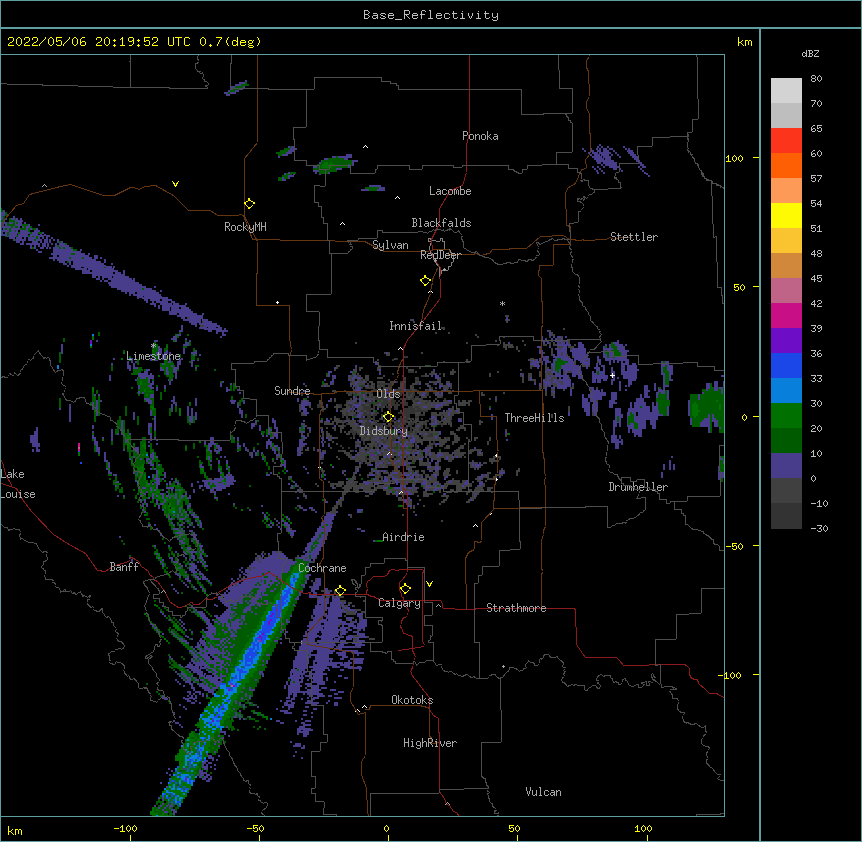Click the 0 km x-axis tick label
The height and width of the screenshot is (842, 862).
(x=386, y=828)
